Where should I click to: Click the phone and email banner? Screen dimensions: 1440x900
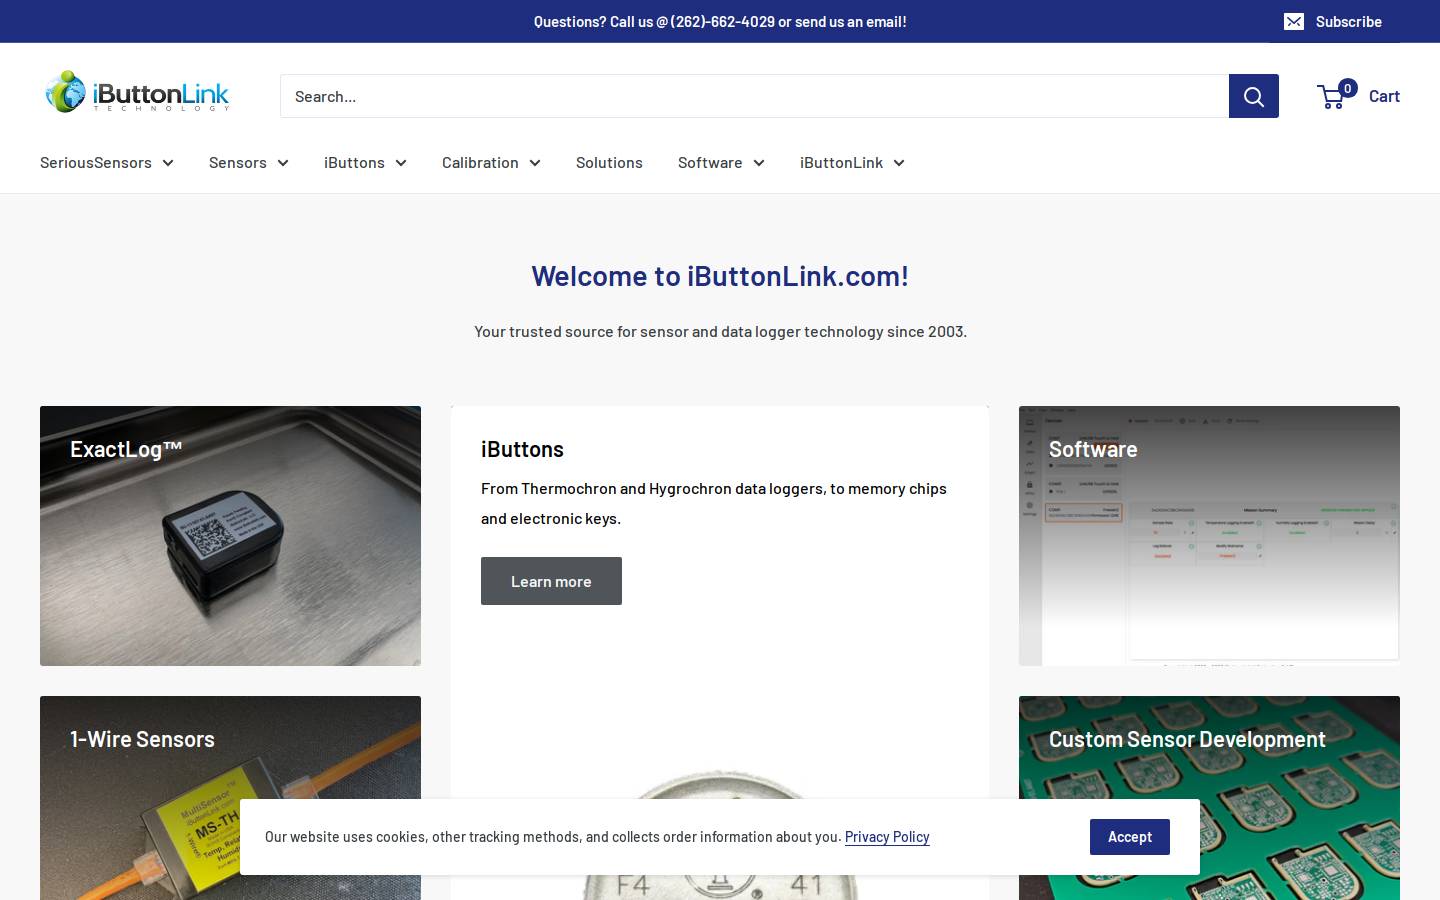[x=720, y=21]
